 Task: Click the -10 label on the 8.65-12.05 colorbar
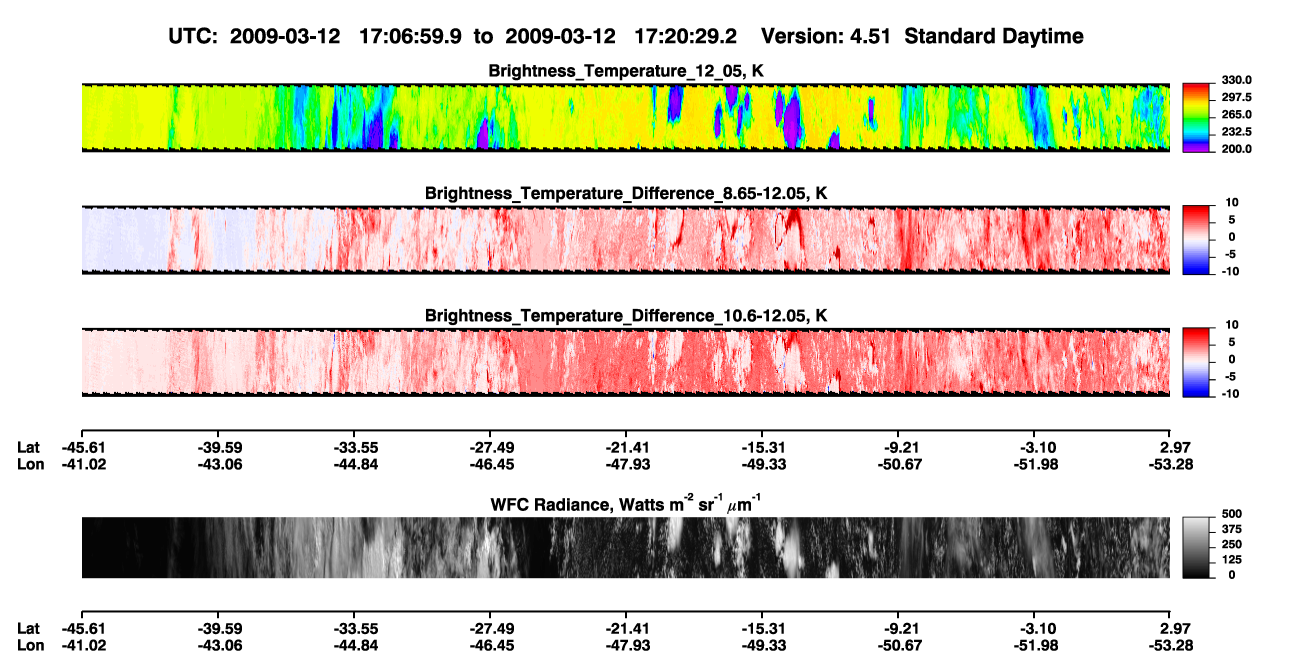pos(1231,271)
